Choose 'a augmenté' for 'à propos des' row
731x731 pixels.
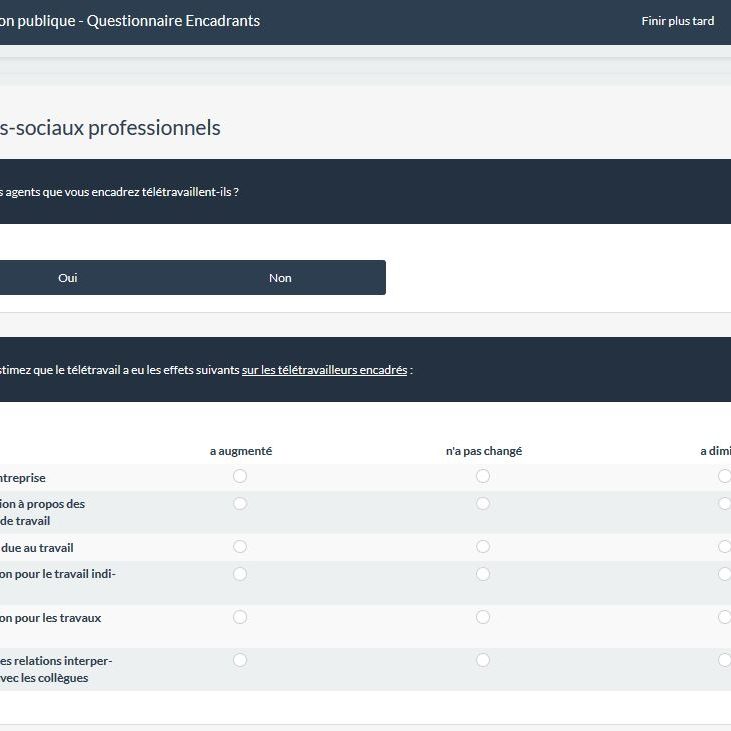coord(240,503)
